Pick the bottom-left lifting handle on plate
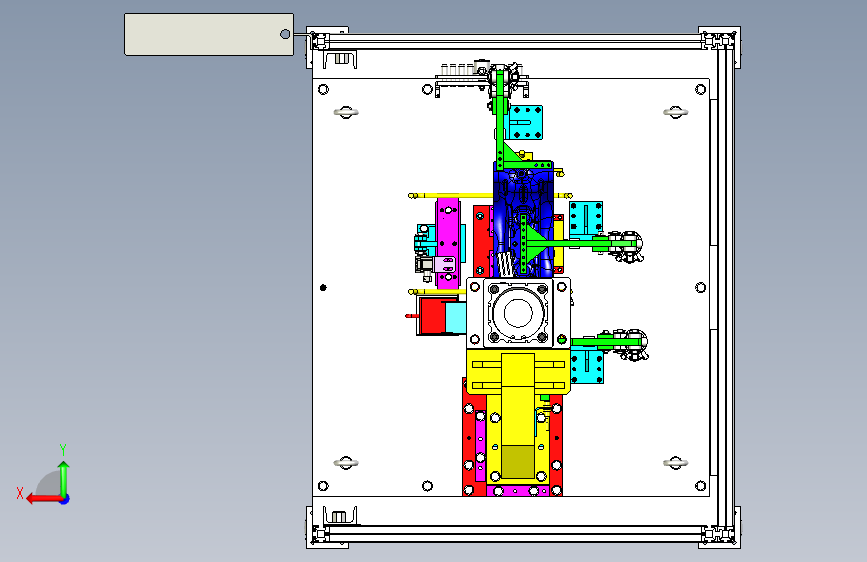 (346, 462)
